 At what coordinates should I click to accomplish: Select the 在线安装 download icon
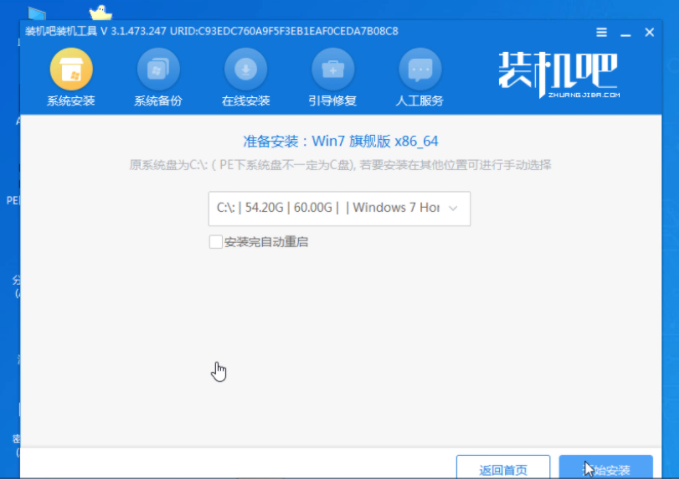click(245, 70)
